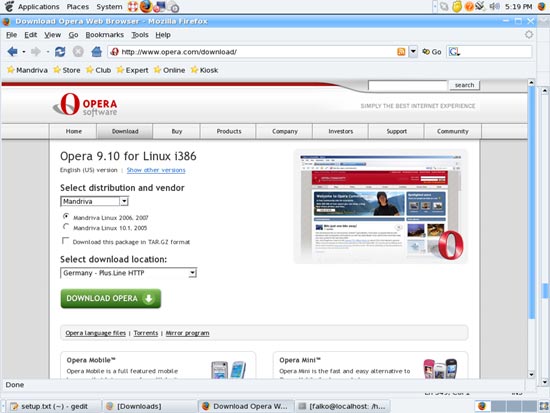Click the Stop loading icon
This screenshot has height=413, width=550.
coord(78,52)
